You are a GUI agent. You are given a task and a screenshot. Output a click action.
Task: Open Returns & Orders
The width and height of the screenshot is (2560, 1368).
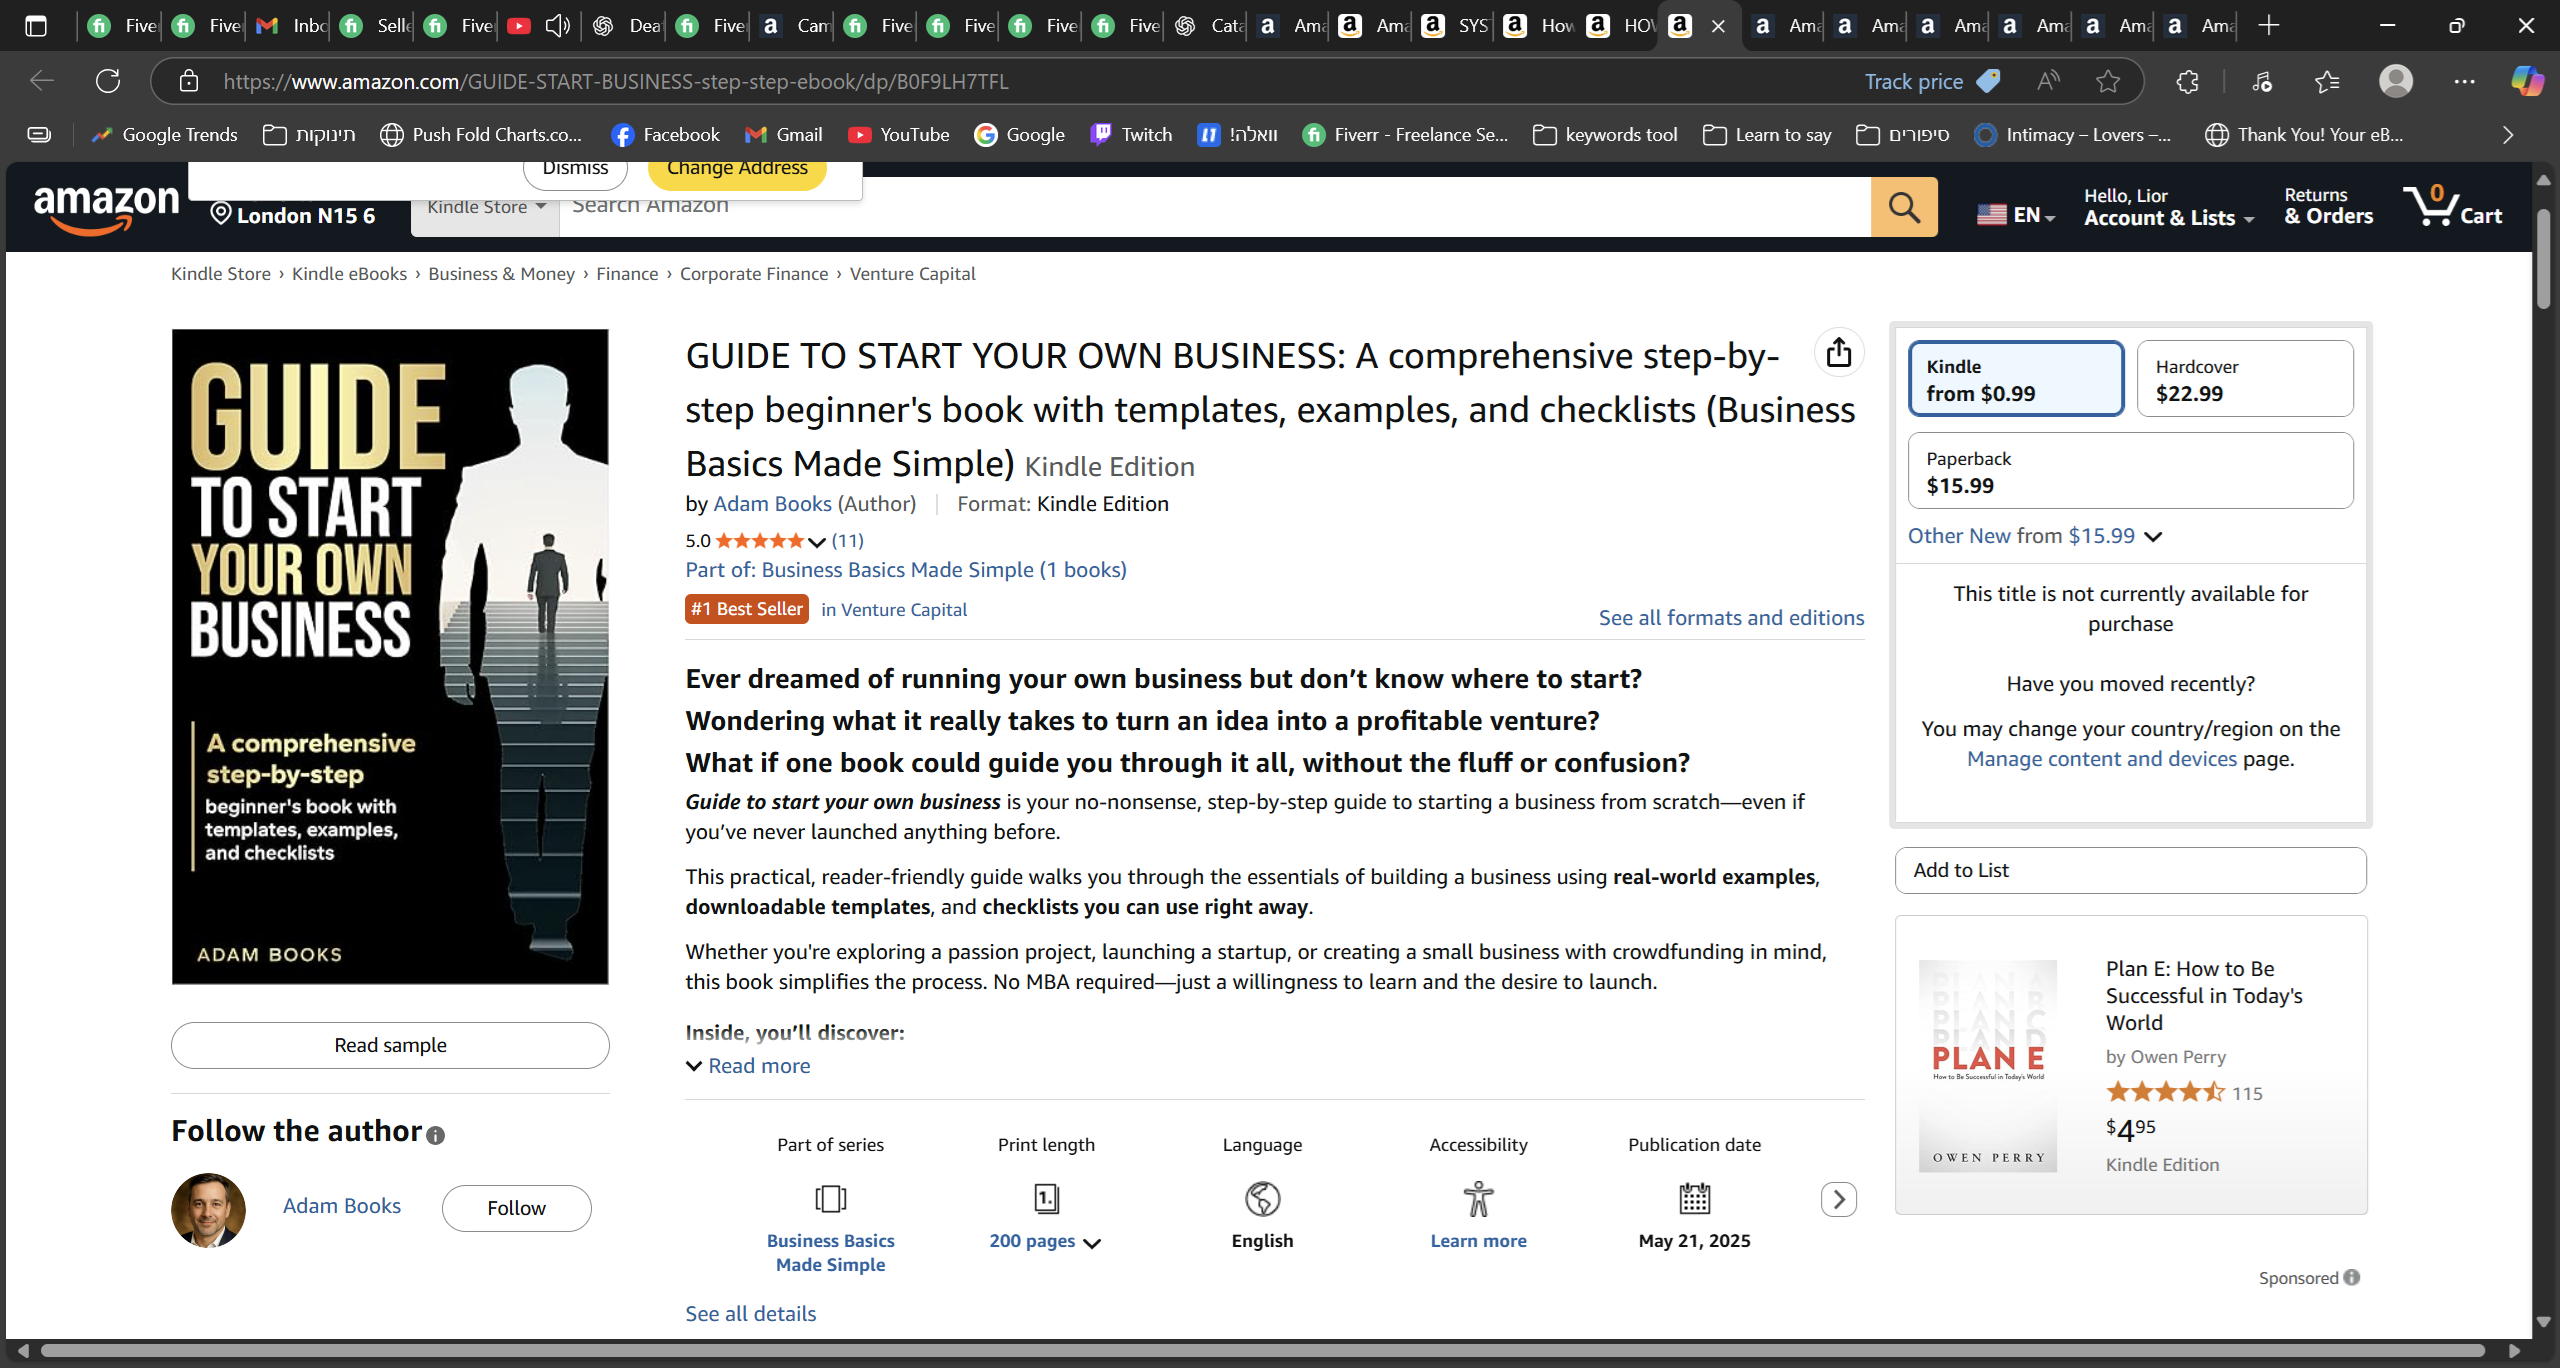point(2328,207)
